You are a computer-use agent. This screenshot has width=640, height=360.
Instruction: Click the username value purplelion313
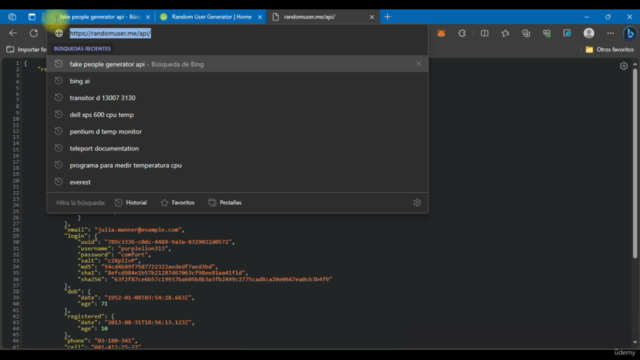click(x=144, y=248)
